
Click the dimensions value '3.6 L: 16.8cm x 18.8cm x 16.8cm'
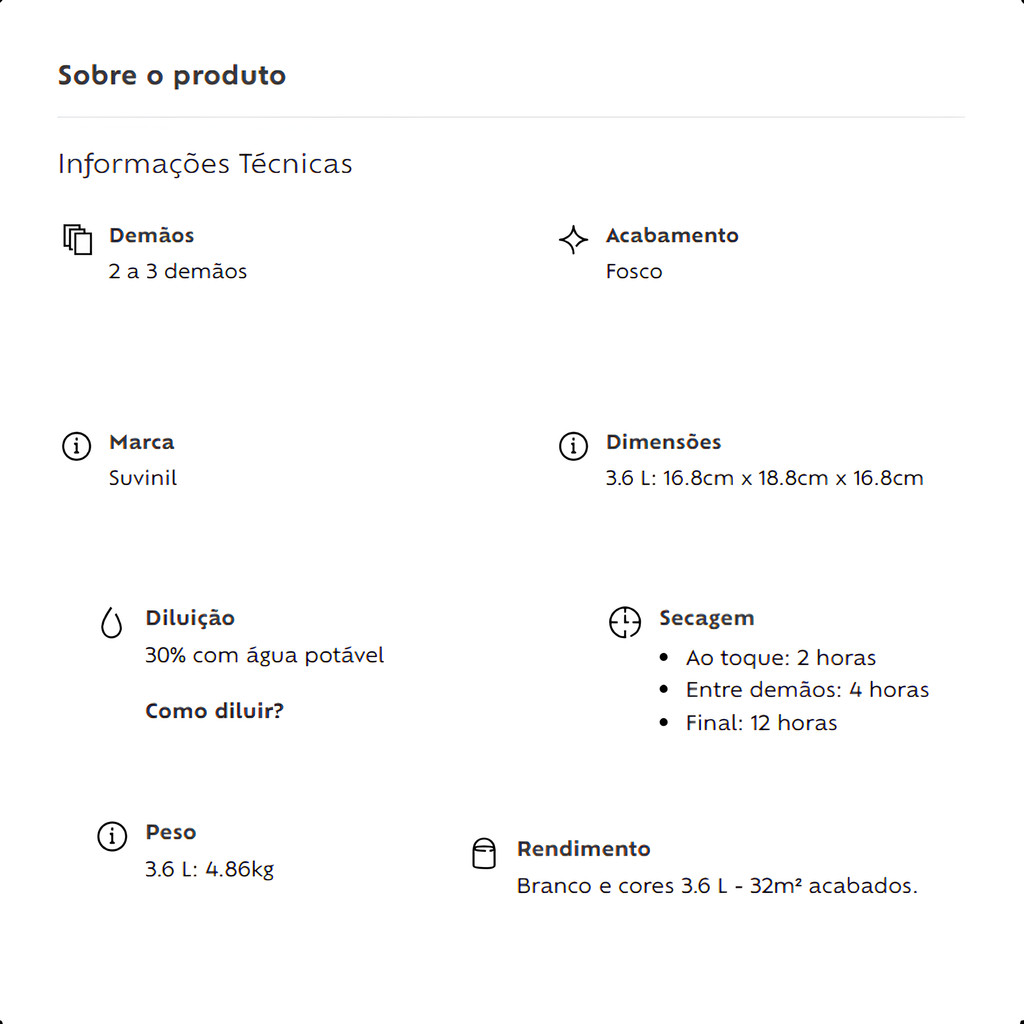tap(764, 478)
